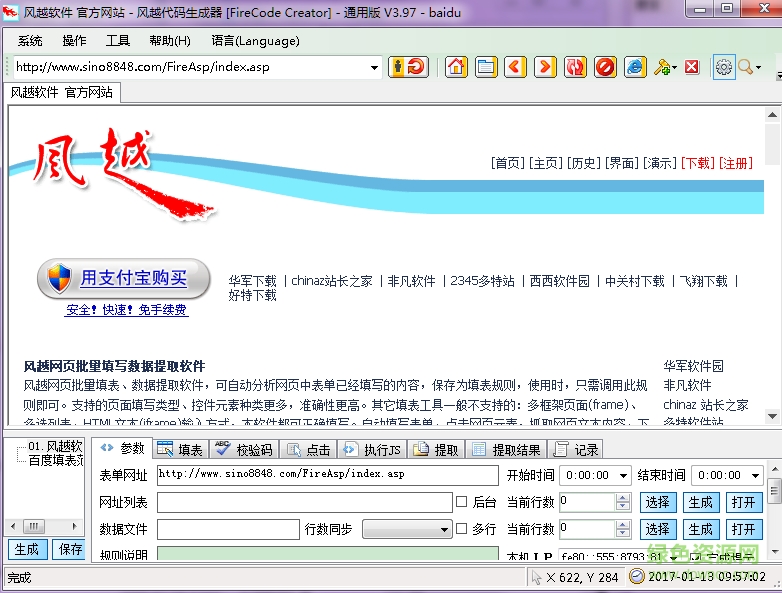Open the 开始时间 time dropdown

pyautogui.click(x=623, y=476)
